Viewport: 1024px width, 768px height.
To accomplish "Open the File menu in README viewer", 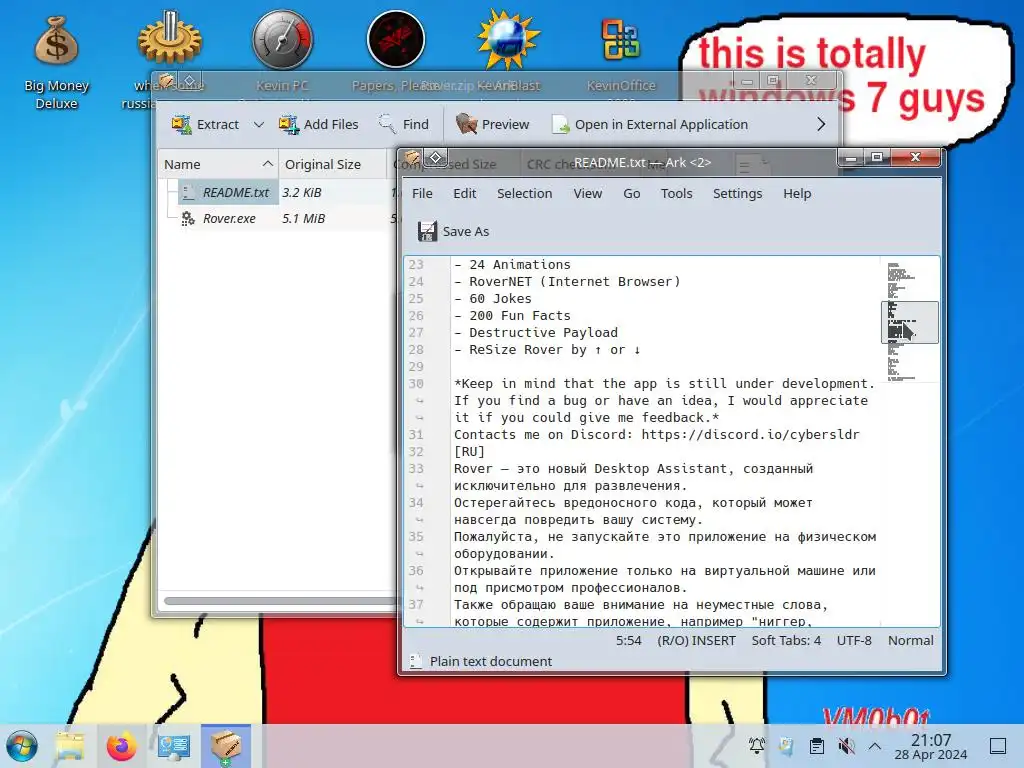I will tap(422, 193).
